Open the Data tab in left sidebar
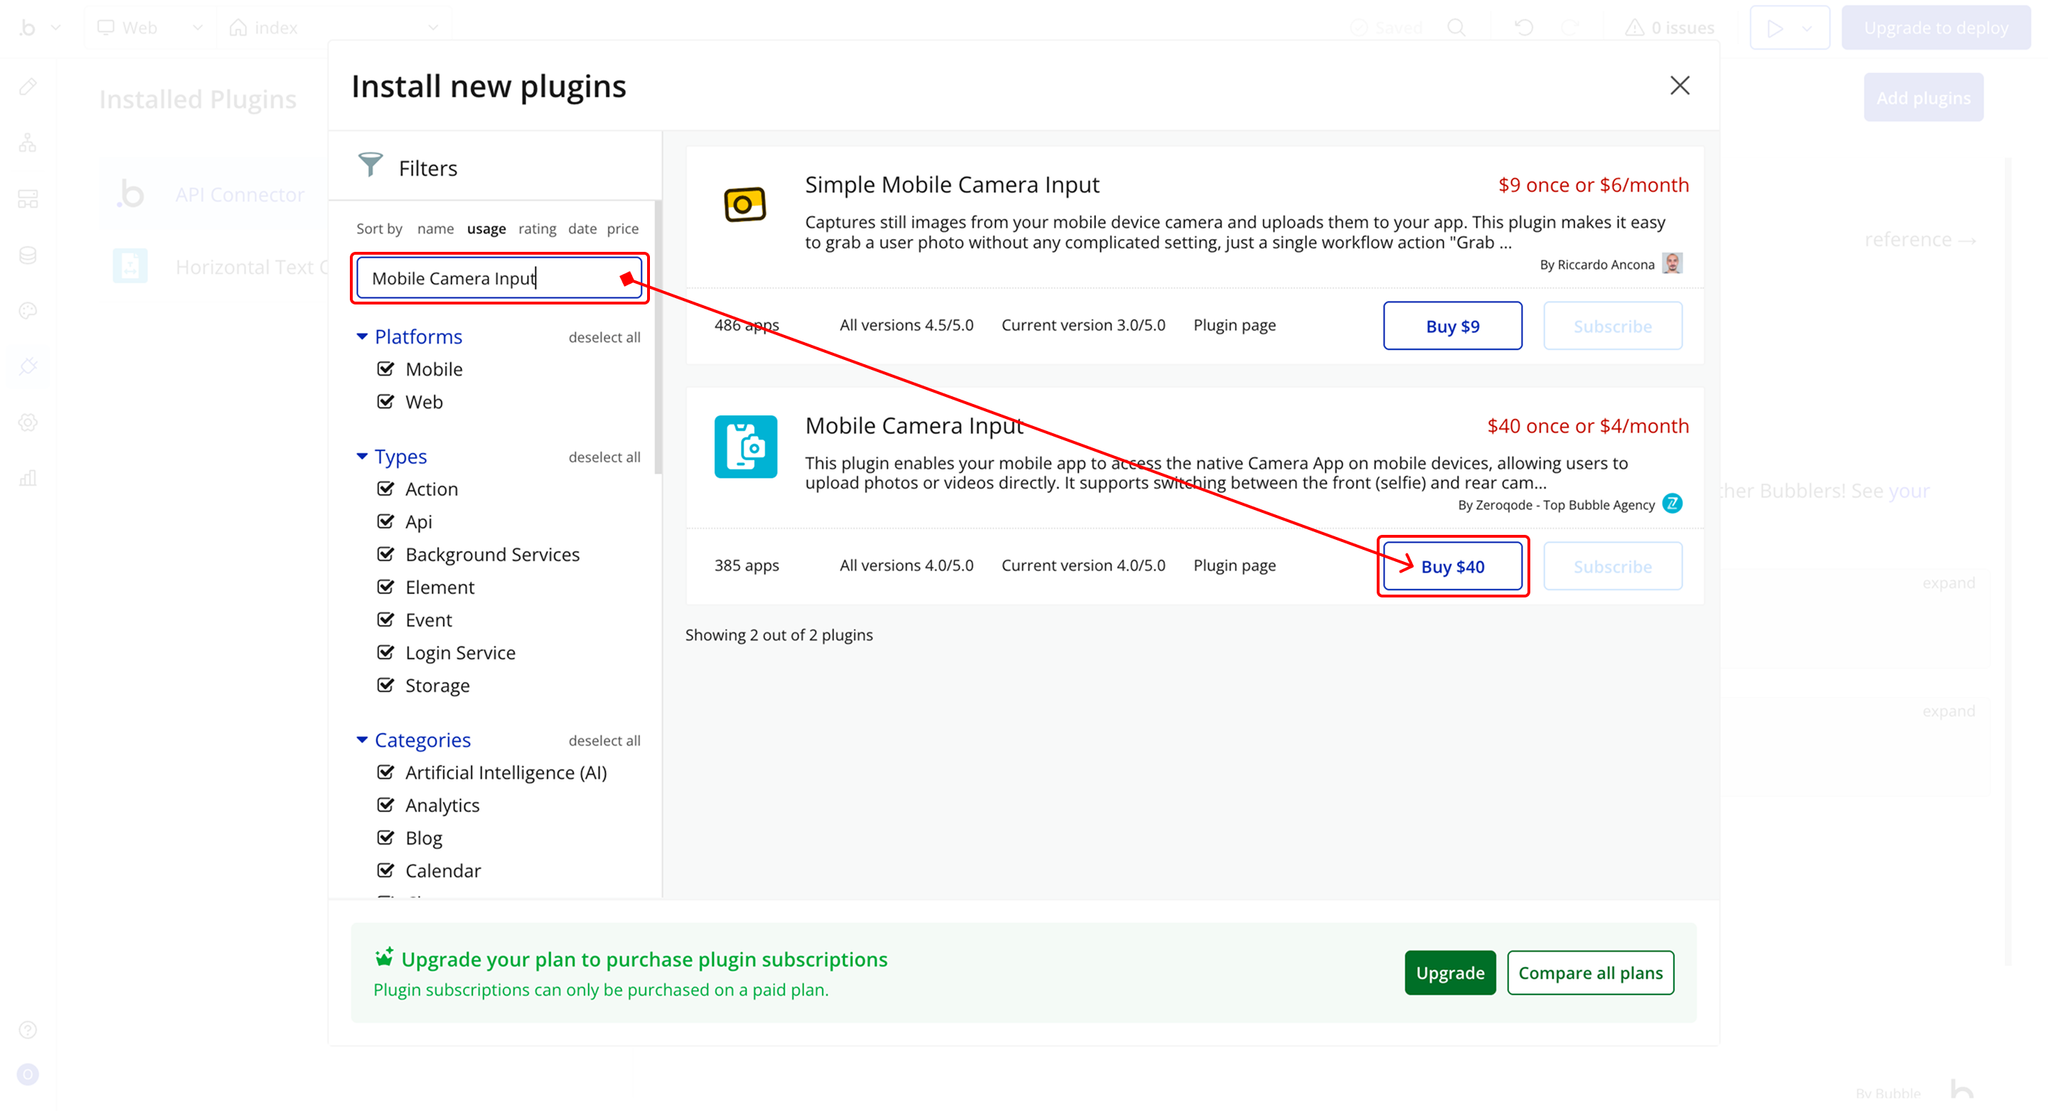Viewport: 2048px width, 1111px height. [28, 255]
